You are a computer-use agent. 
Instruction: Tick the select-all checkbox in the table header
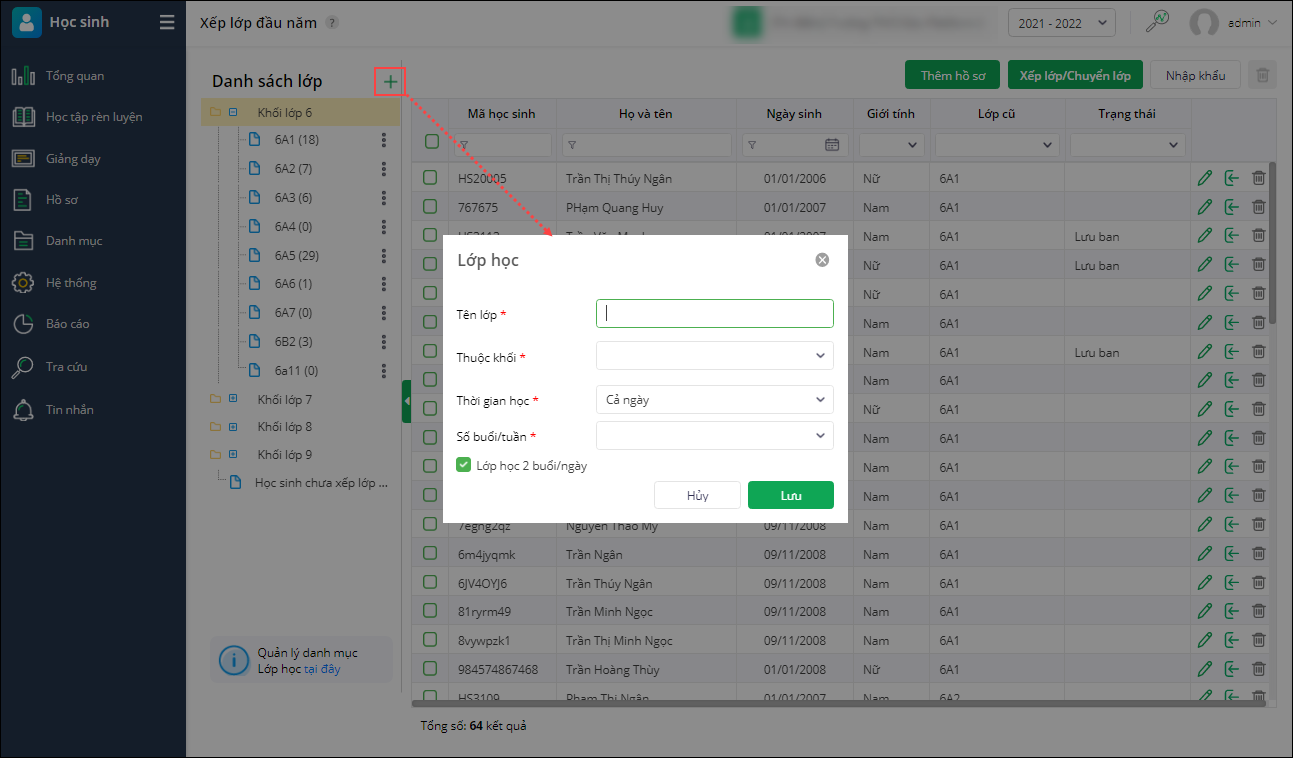(x=432, y=142)
